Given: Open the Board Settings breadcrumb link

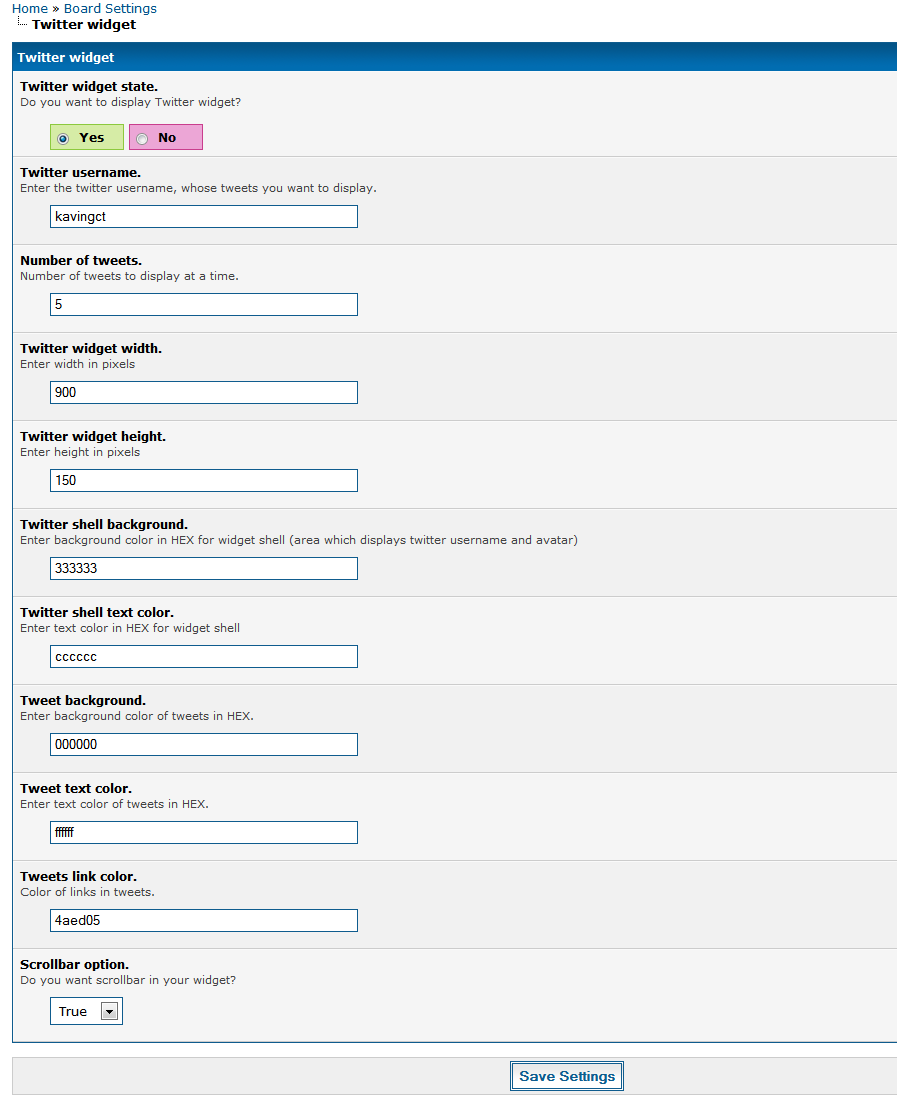Looking at the screenshot, I should point(110,8).
